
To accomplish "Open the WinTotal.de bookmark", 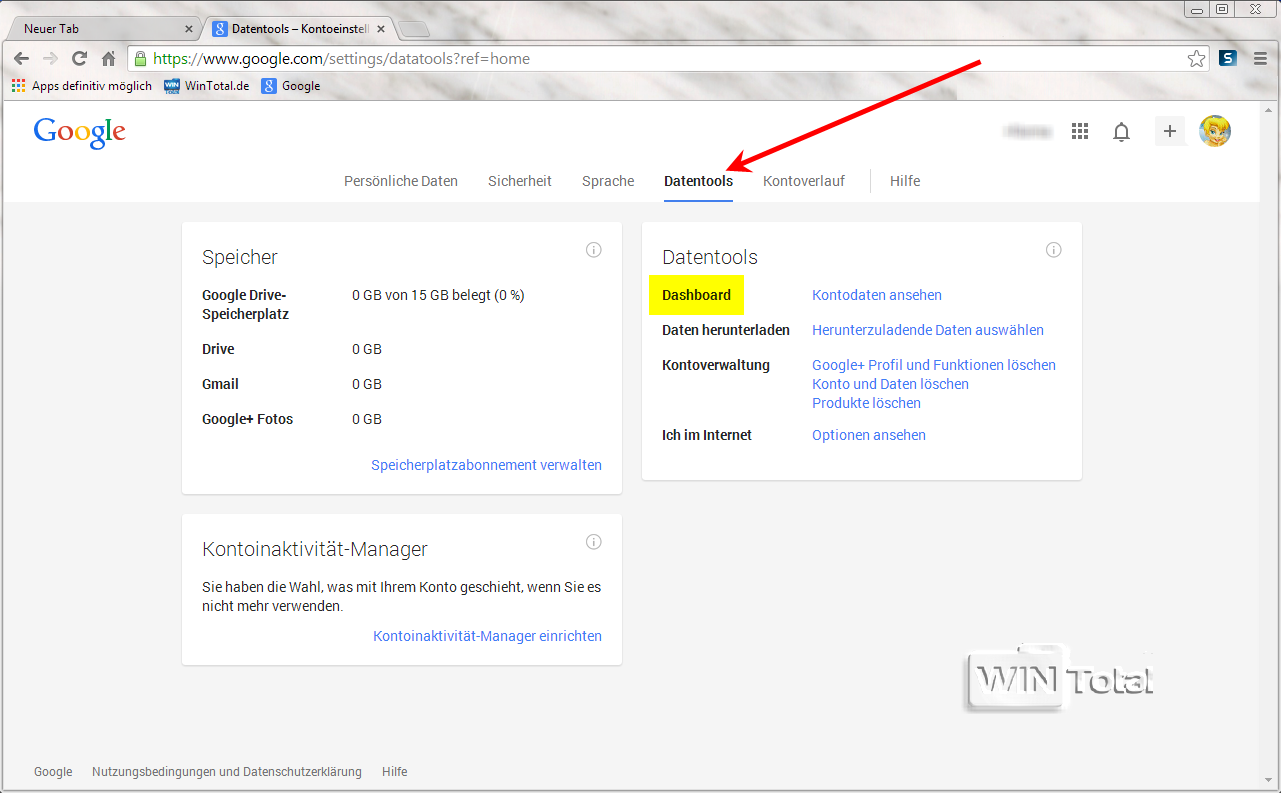I will 207,86.
